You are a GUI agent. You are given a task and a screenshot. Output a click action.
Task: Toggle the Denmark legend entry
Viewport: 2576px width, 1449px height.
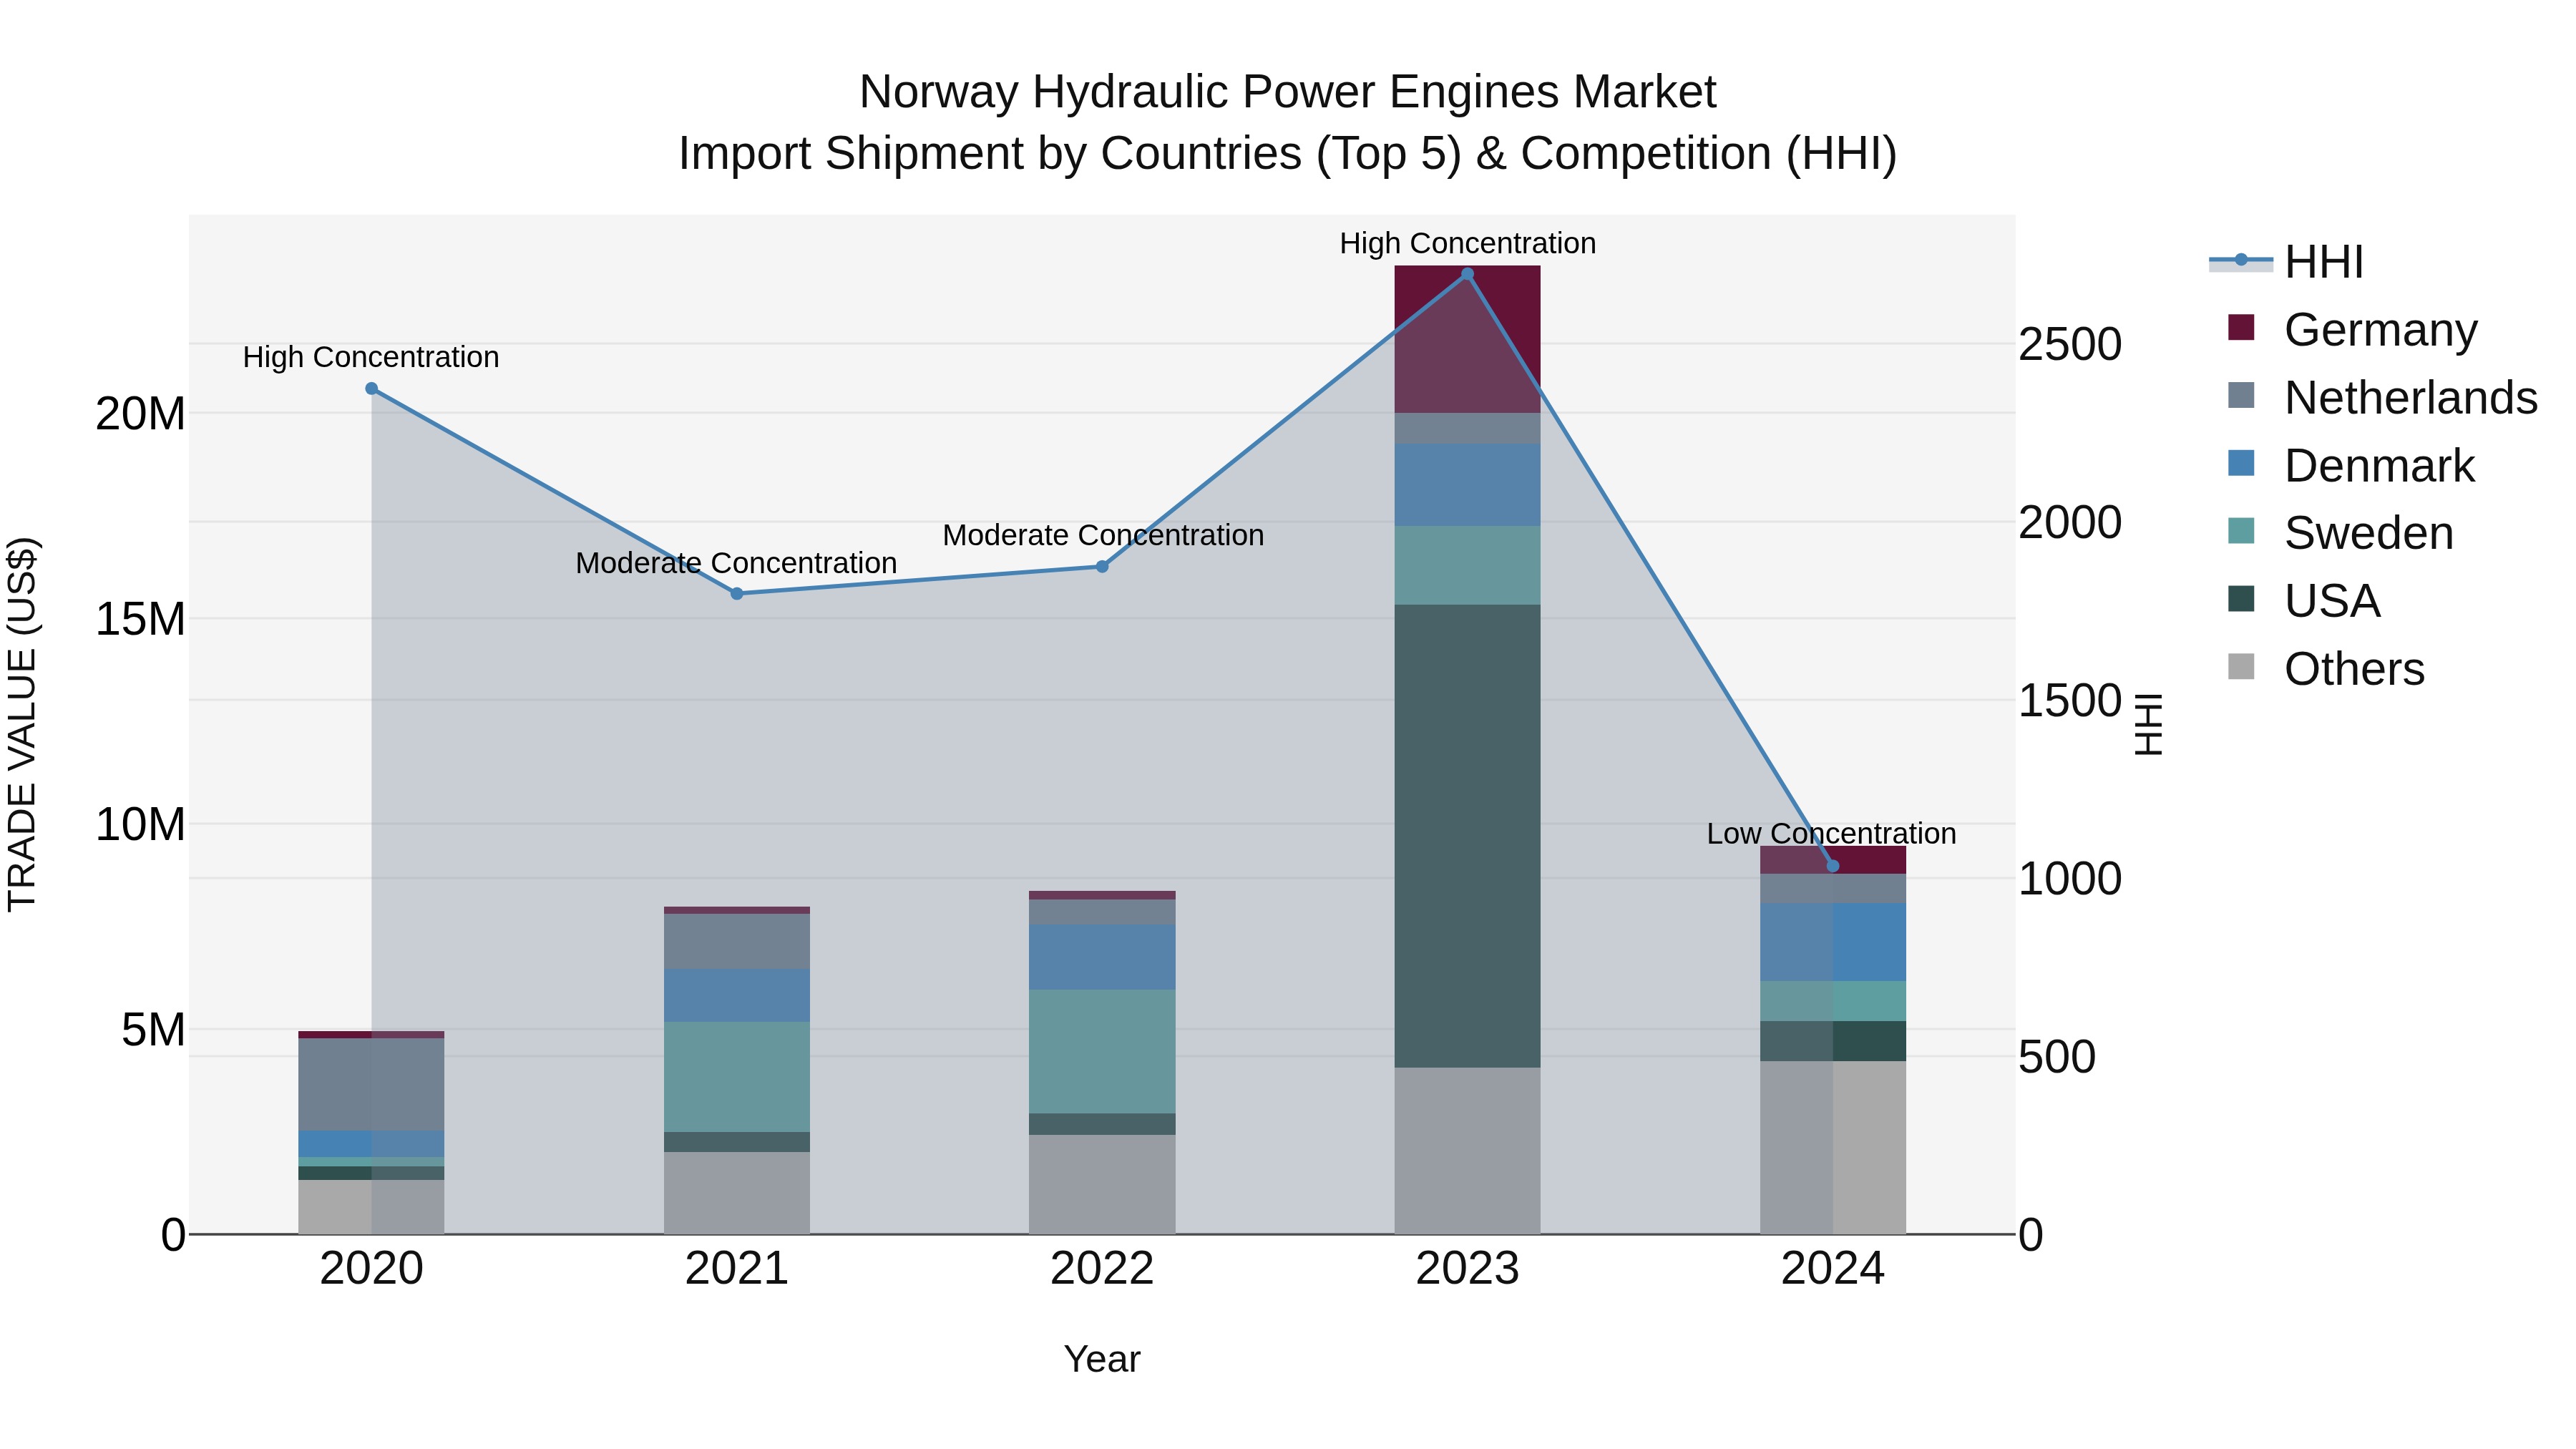(2351, 465)
